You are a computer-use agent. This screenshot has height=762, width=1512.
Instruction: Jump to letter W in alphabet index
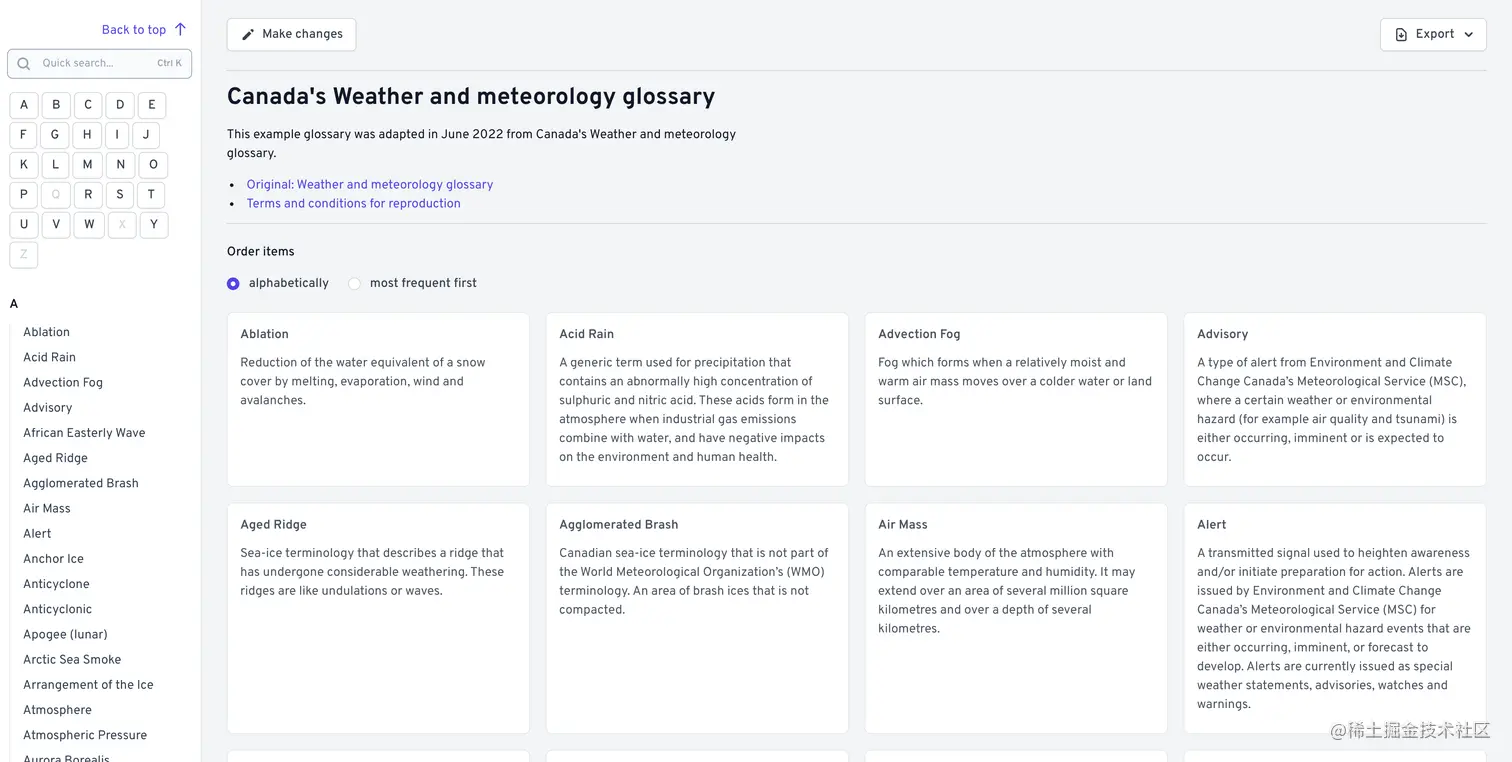89,225
